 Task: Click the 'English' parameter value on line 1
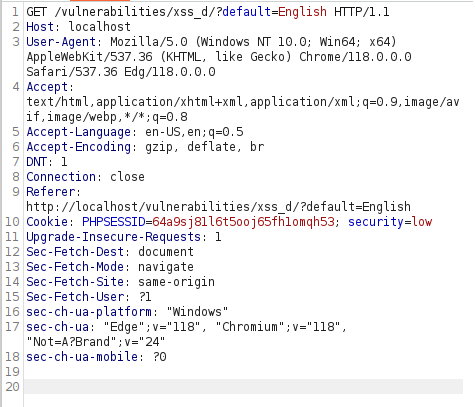click(302, 12)
